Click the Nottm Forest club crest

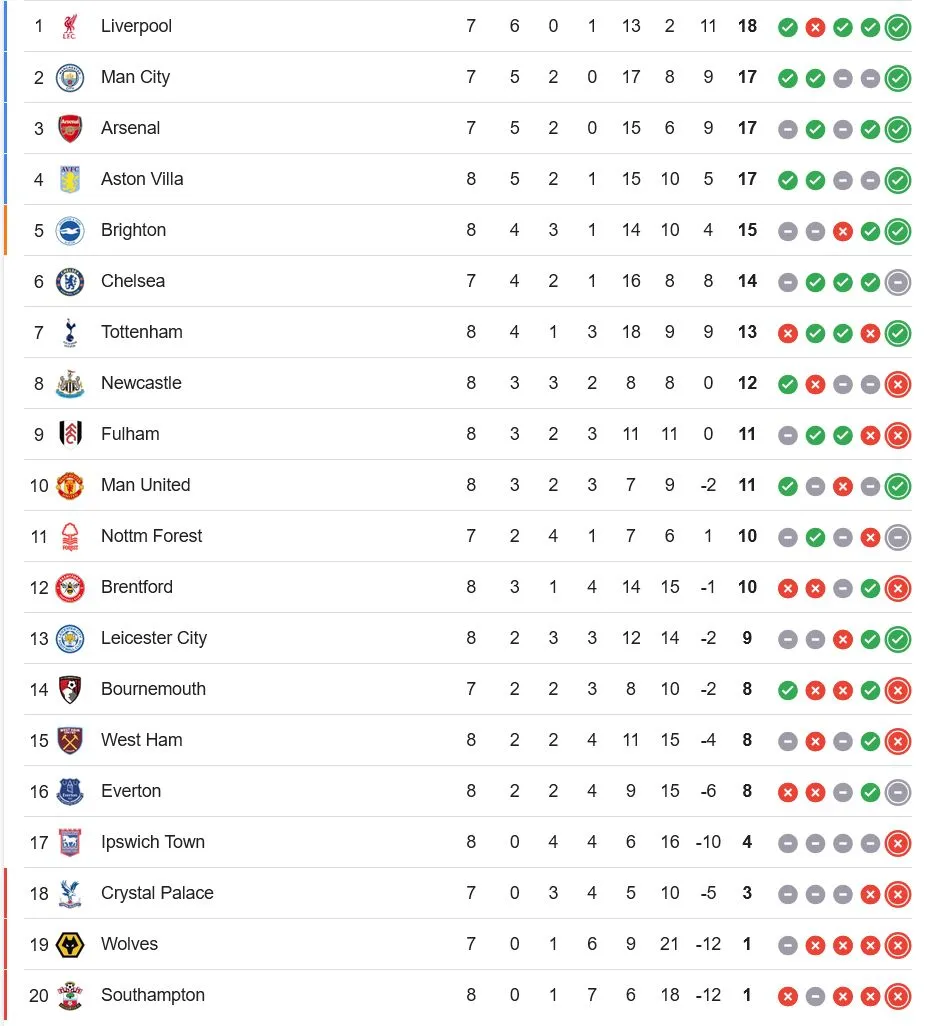pos(68,536)
